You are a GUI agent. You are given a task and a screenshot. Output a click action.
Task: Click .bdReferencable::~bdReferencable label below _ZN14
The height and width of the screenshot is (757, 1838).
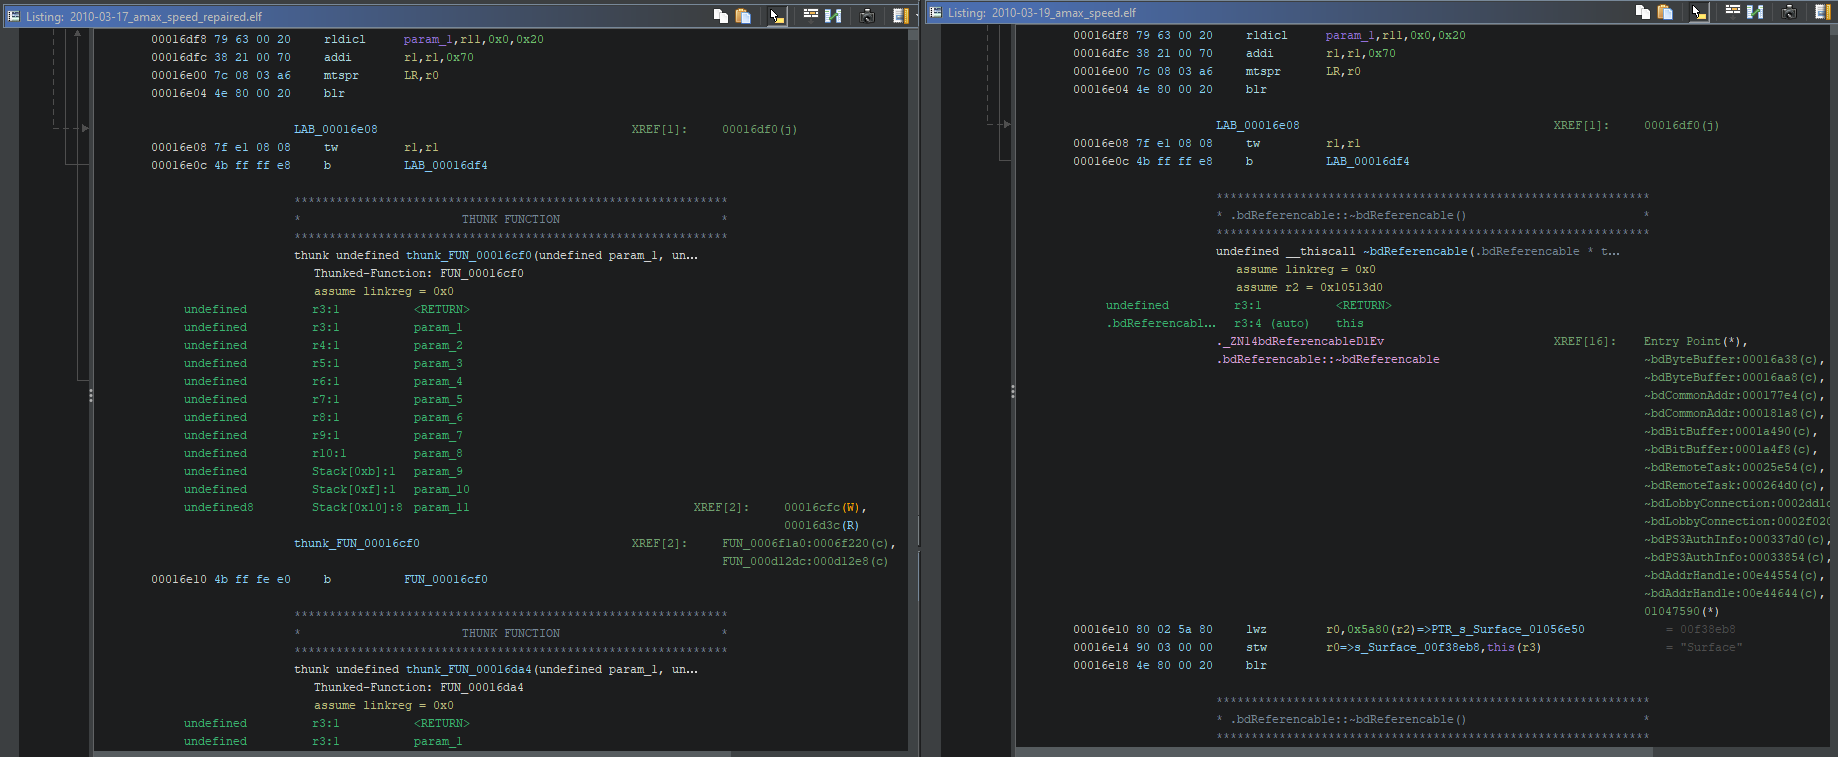tap(1327, 360)
